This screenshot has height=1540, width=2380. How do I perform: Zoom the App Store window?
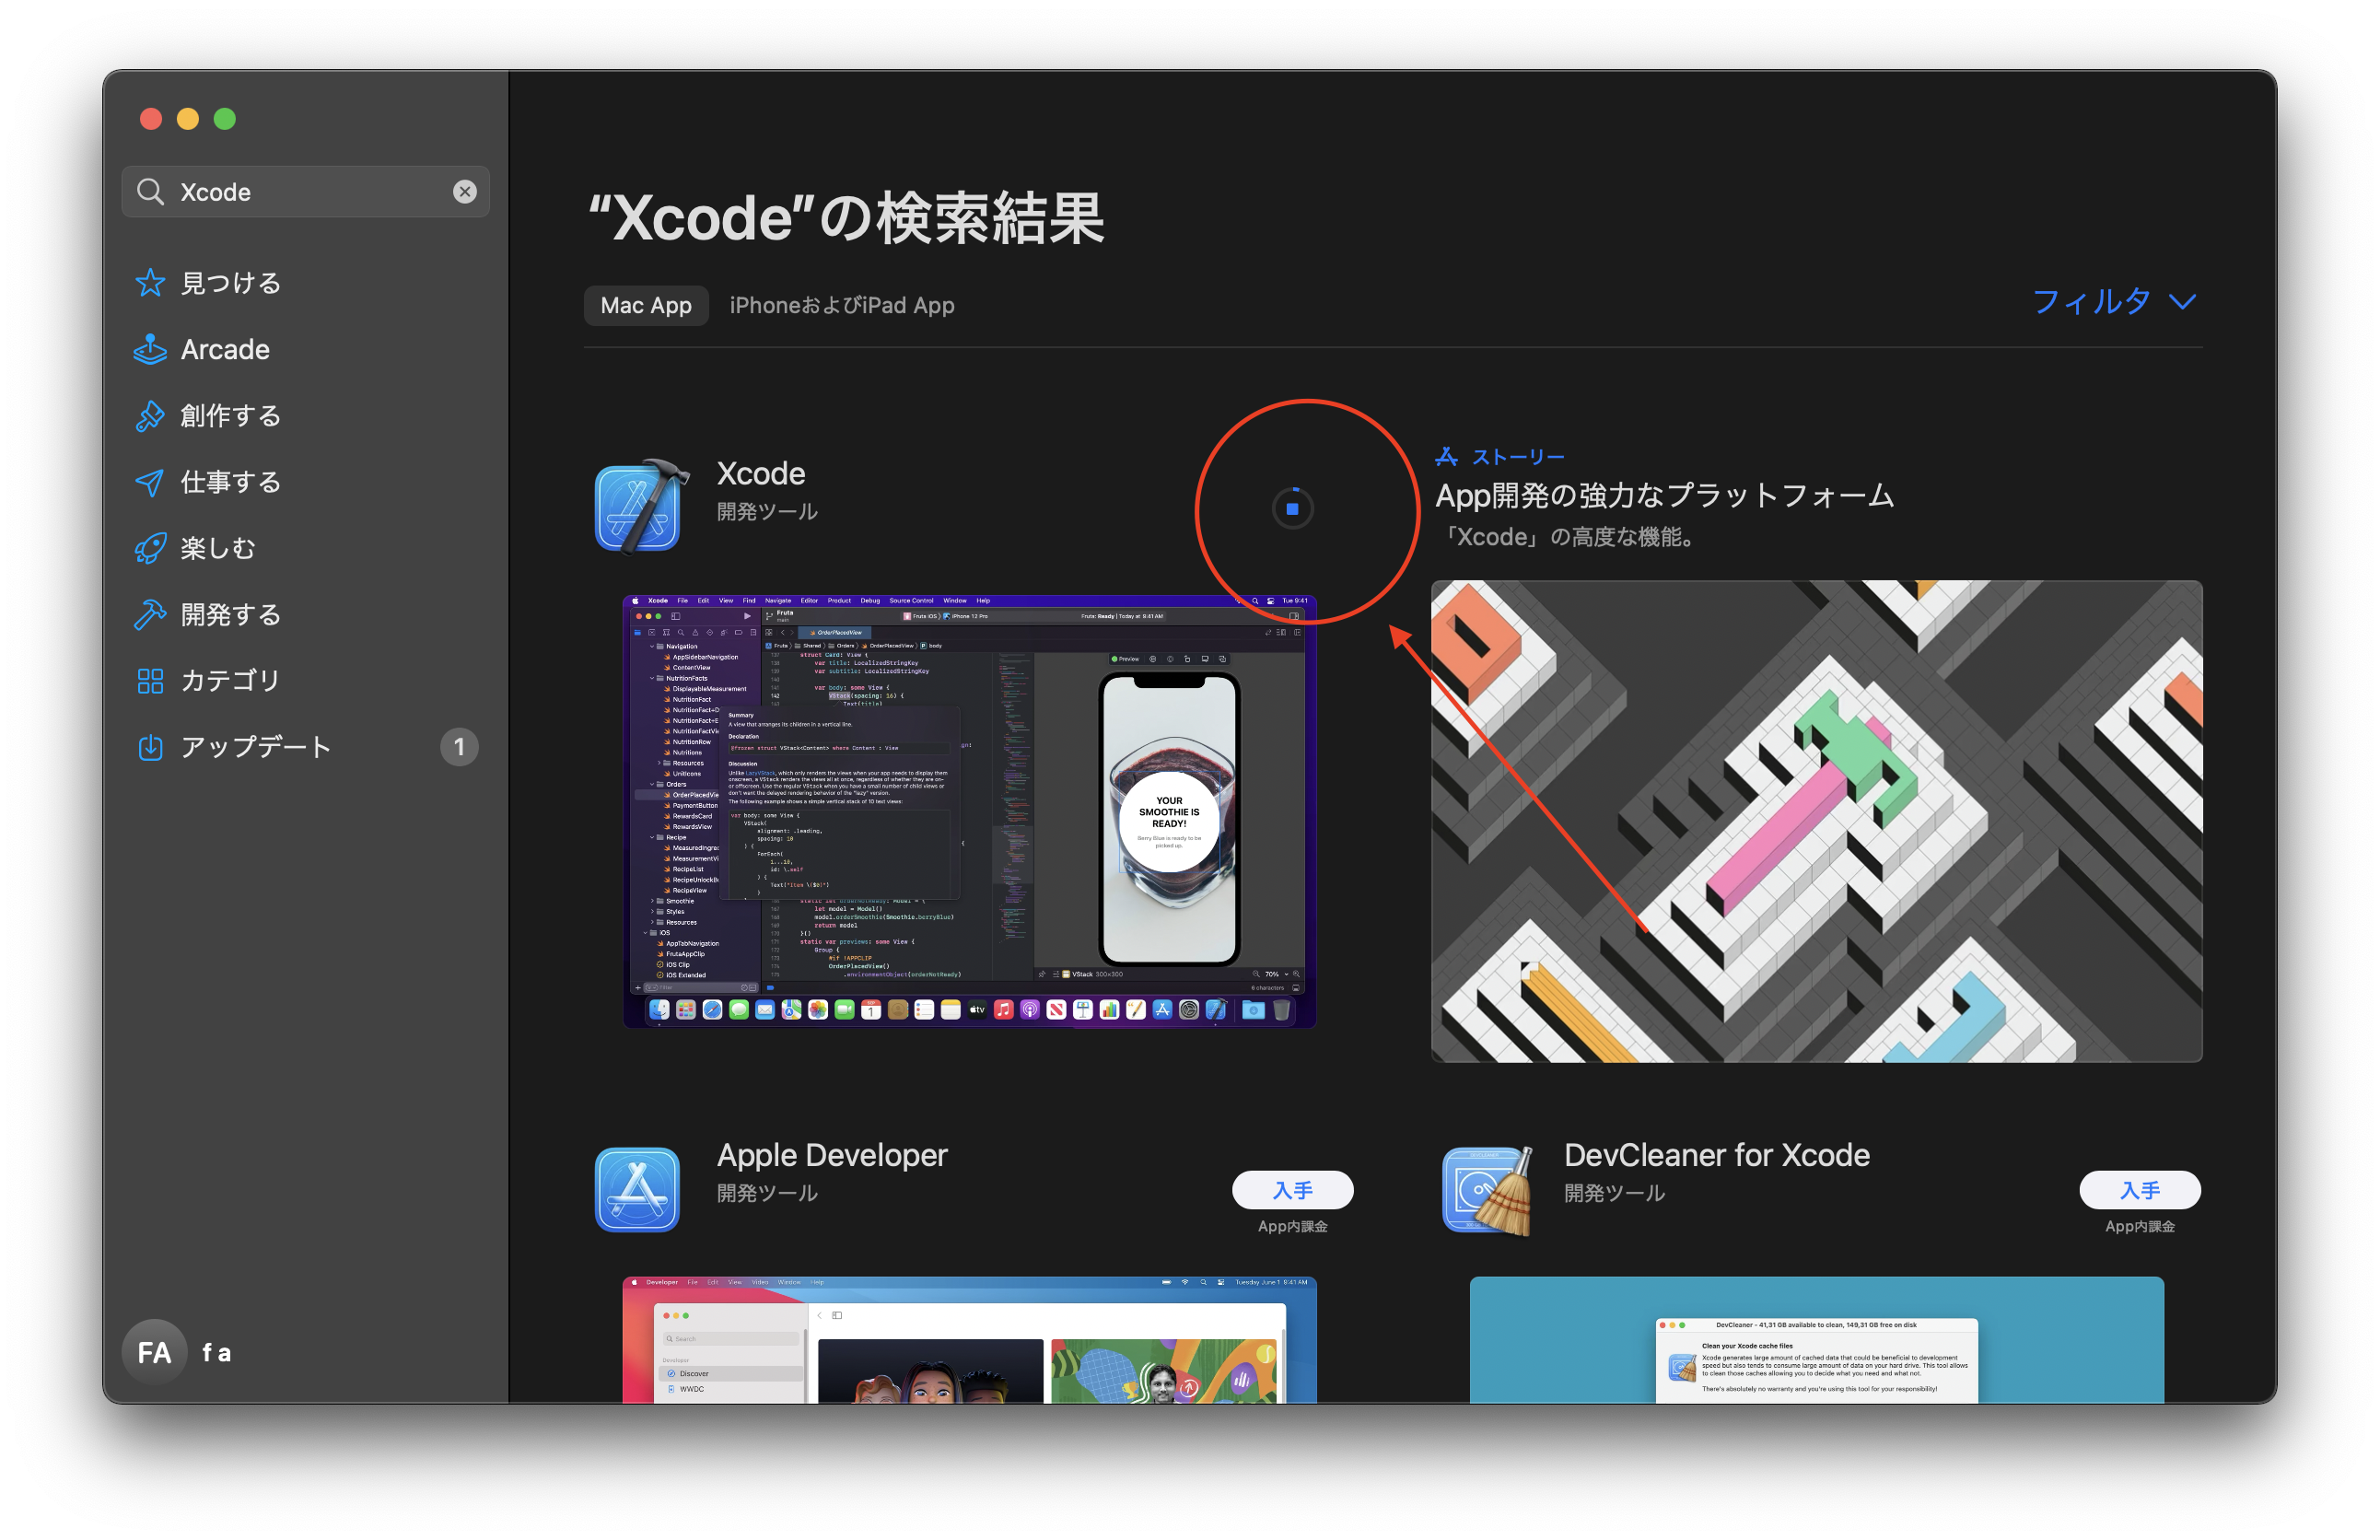(225, 119)
